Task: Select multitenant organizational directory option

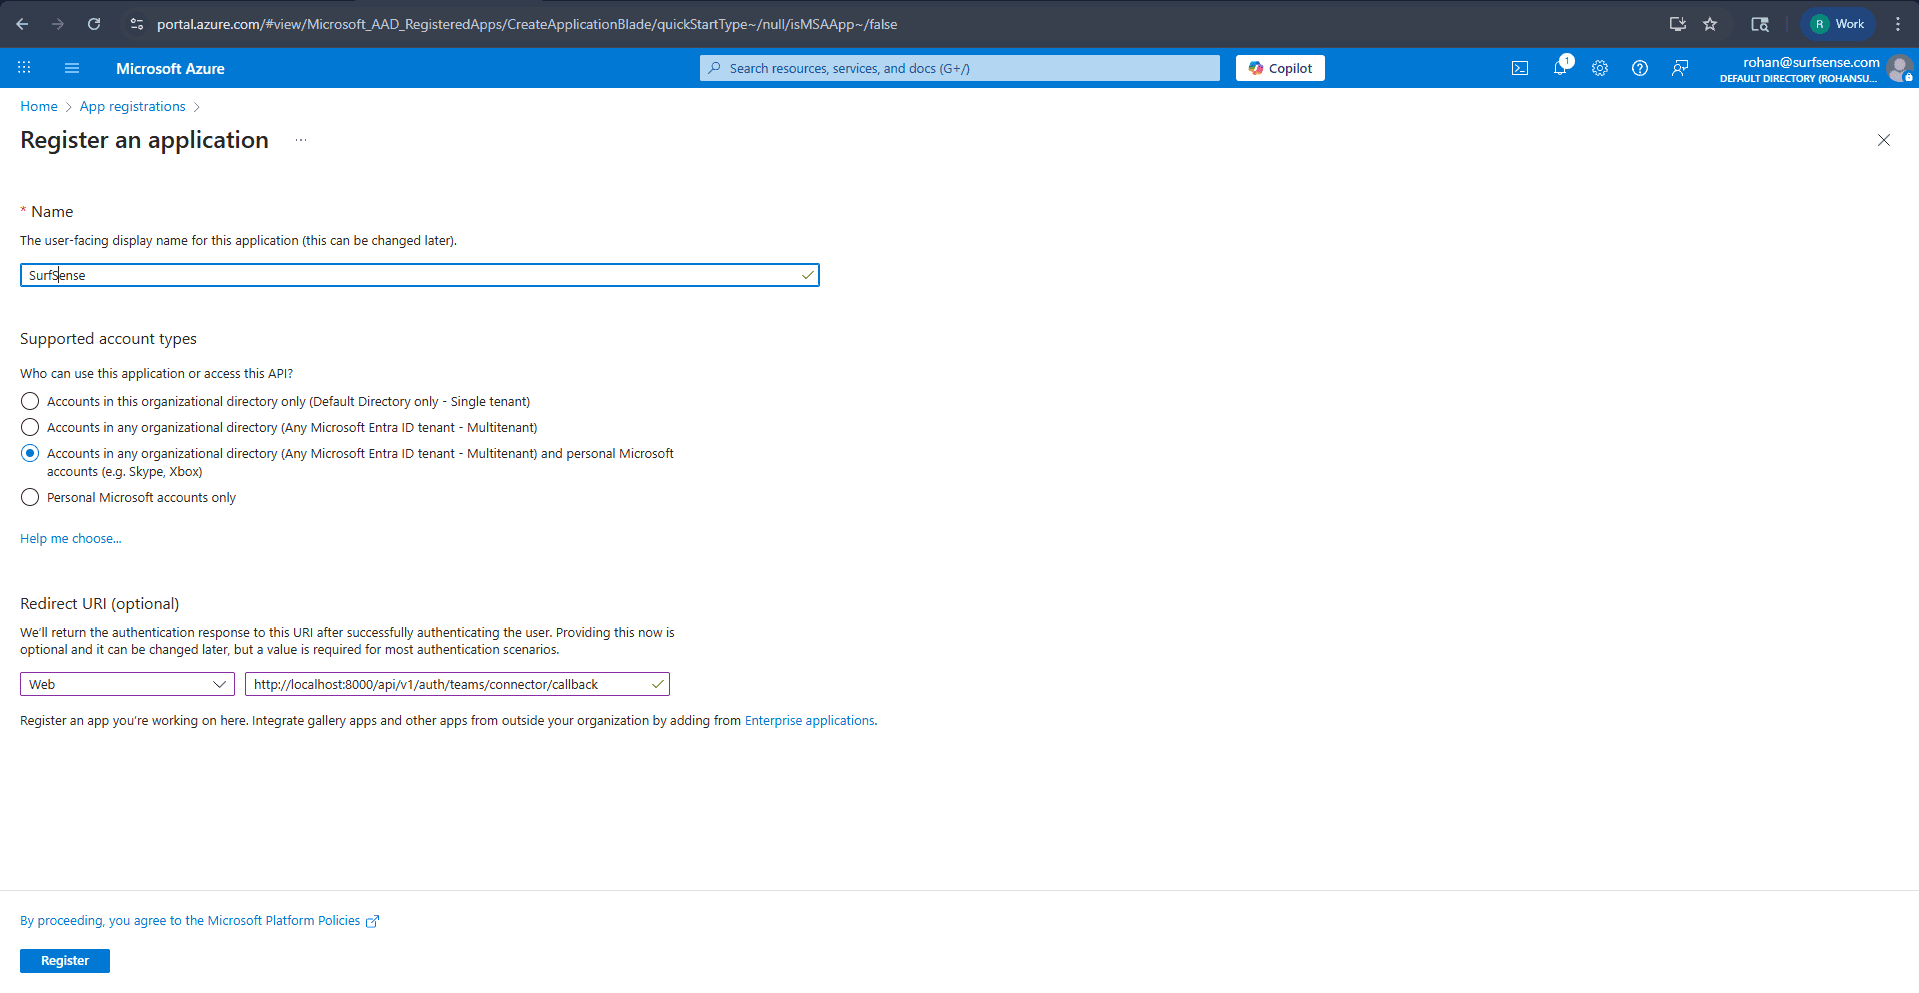Action: click(30, 427)
